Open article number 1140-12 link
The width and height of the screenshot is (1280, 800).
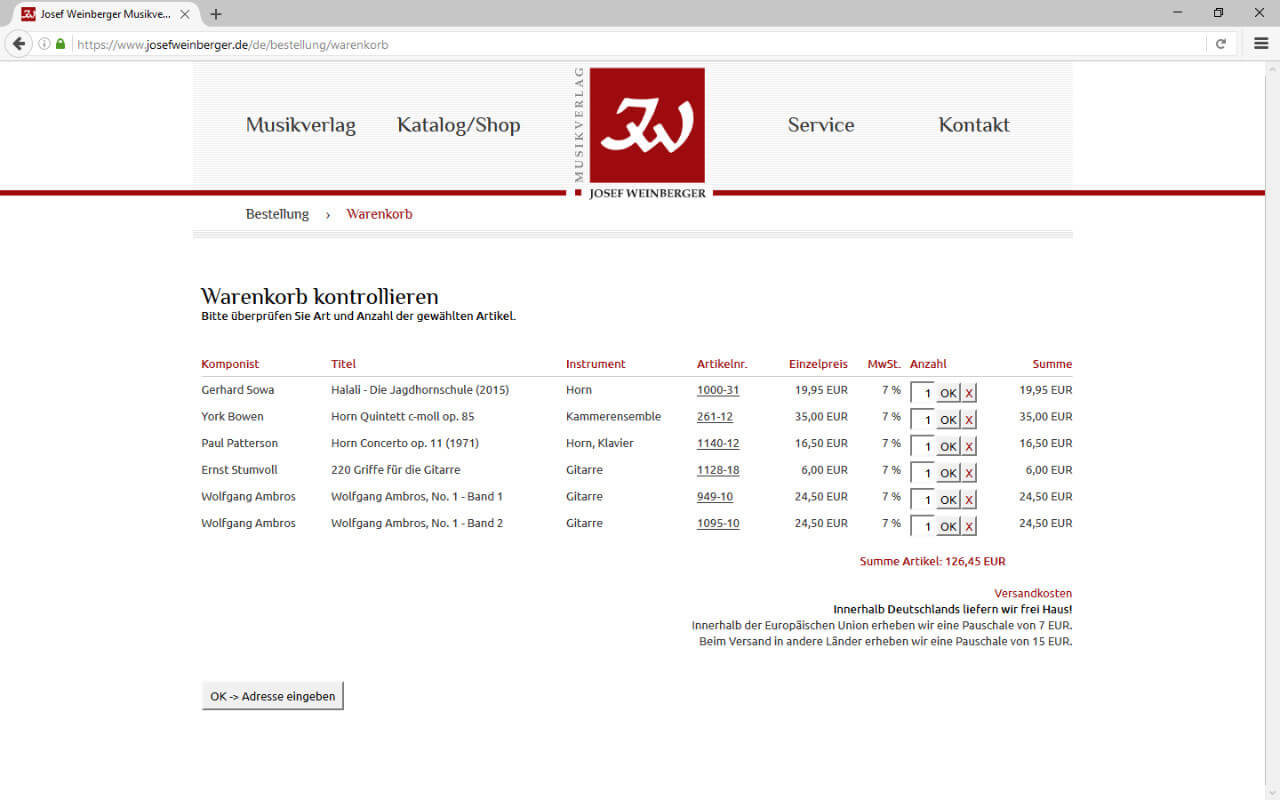(718, 443)
